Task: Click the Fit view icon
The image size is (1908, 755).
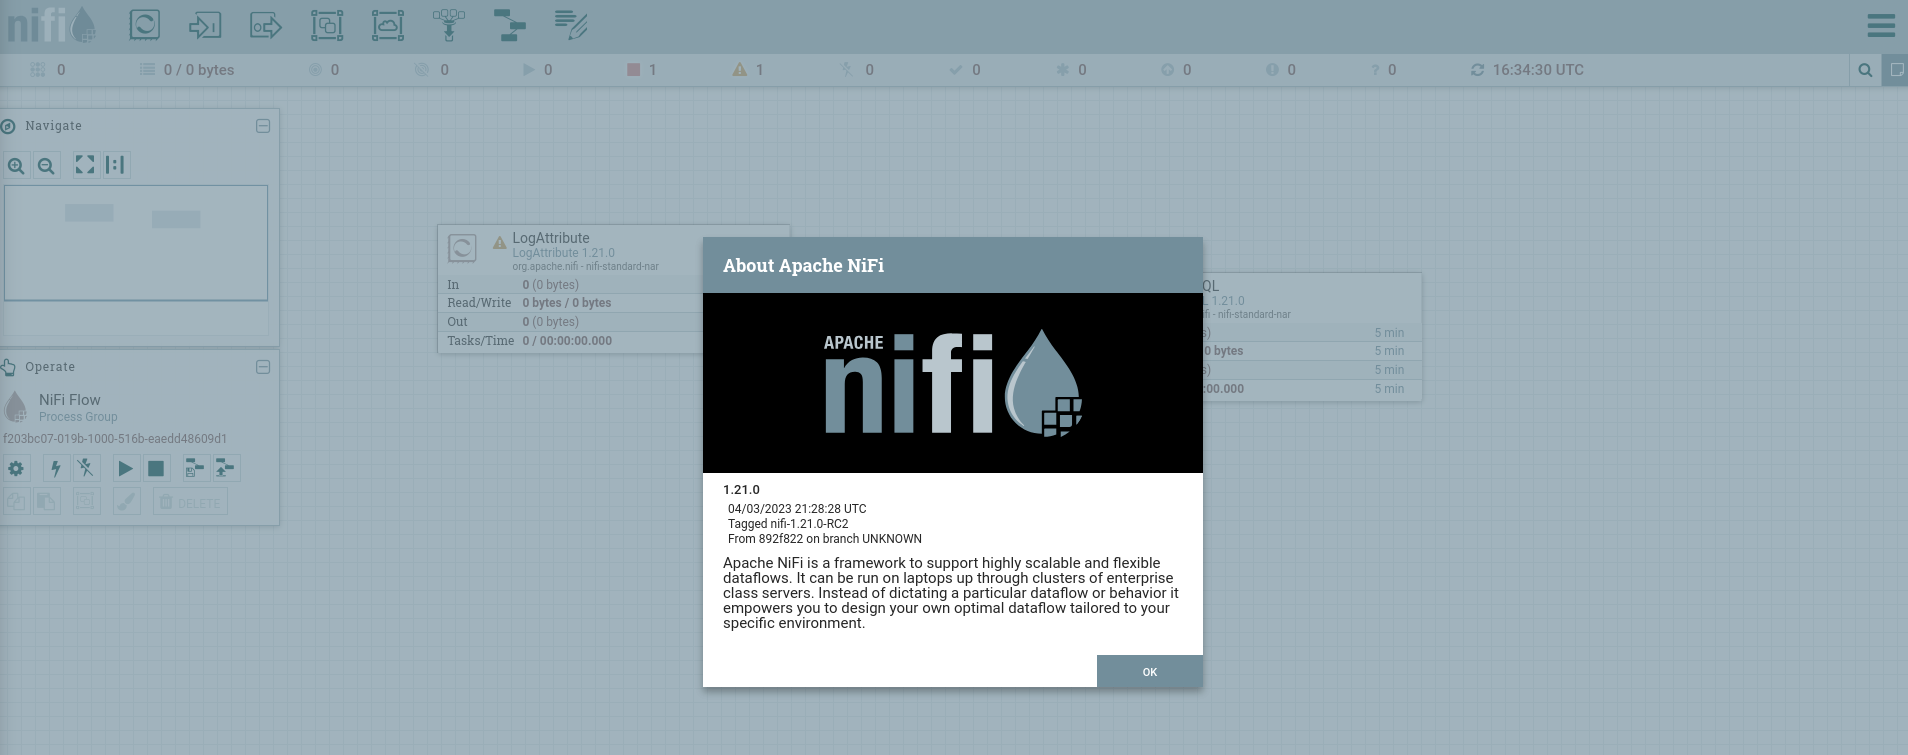Action: click(x=85, y=165)
